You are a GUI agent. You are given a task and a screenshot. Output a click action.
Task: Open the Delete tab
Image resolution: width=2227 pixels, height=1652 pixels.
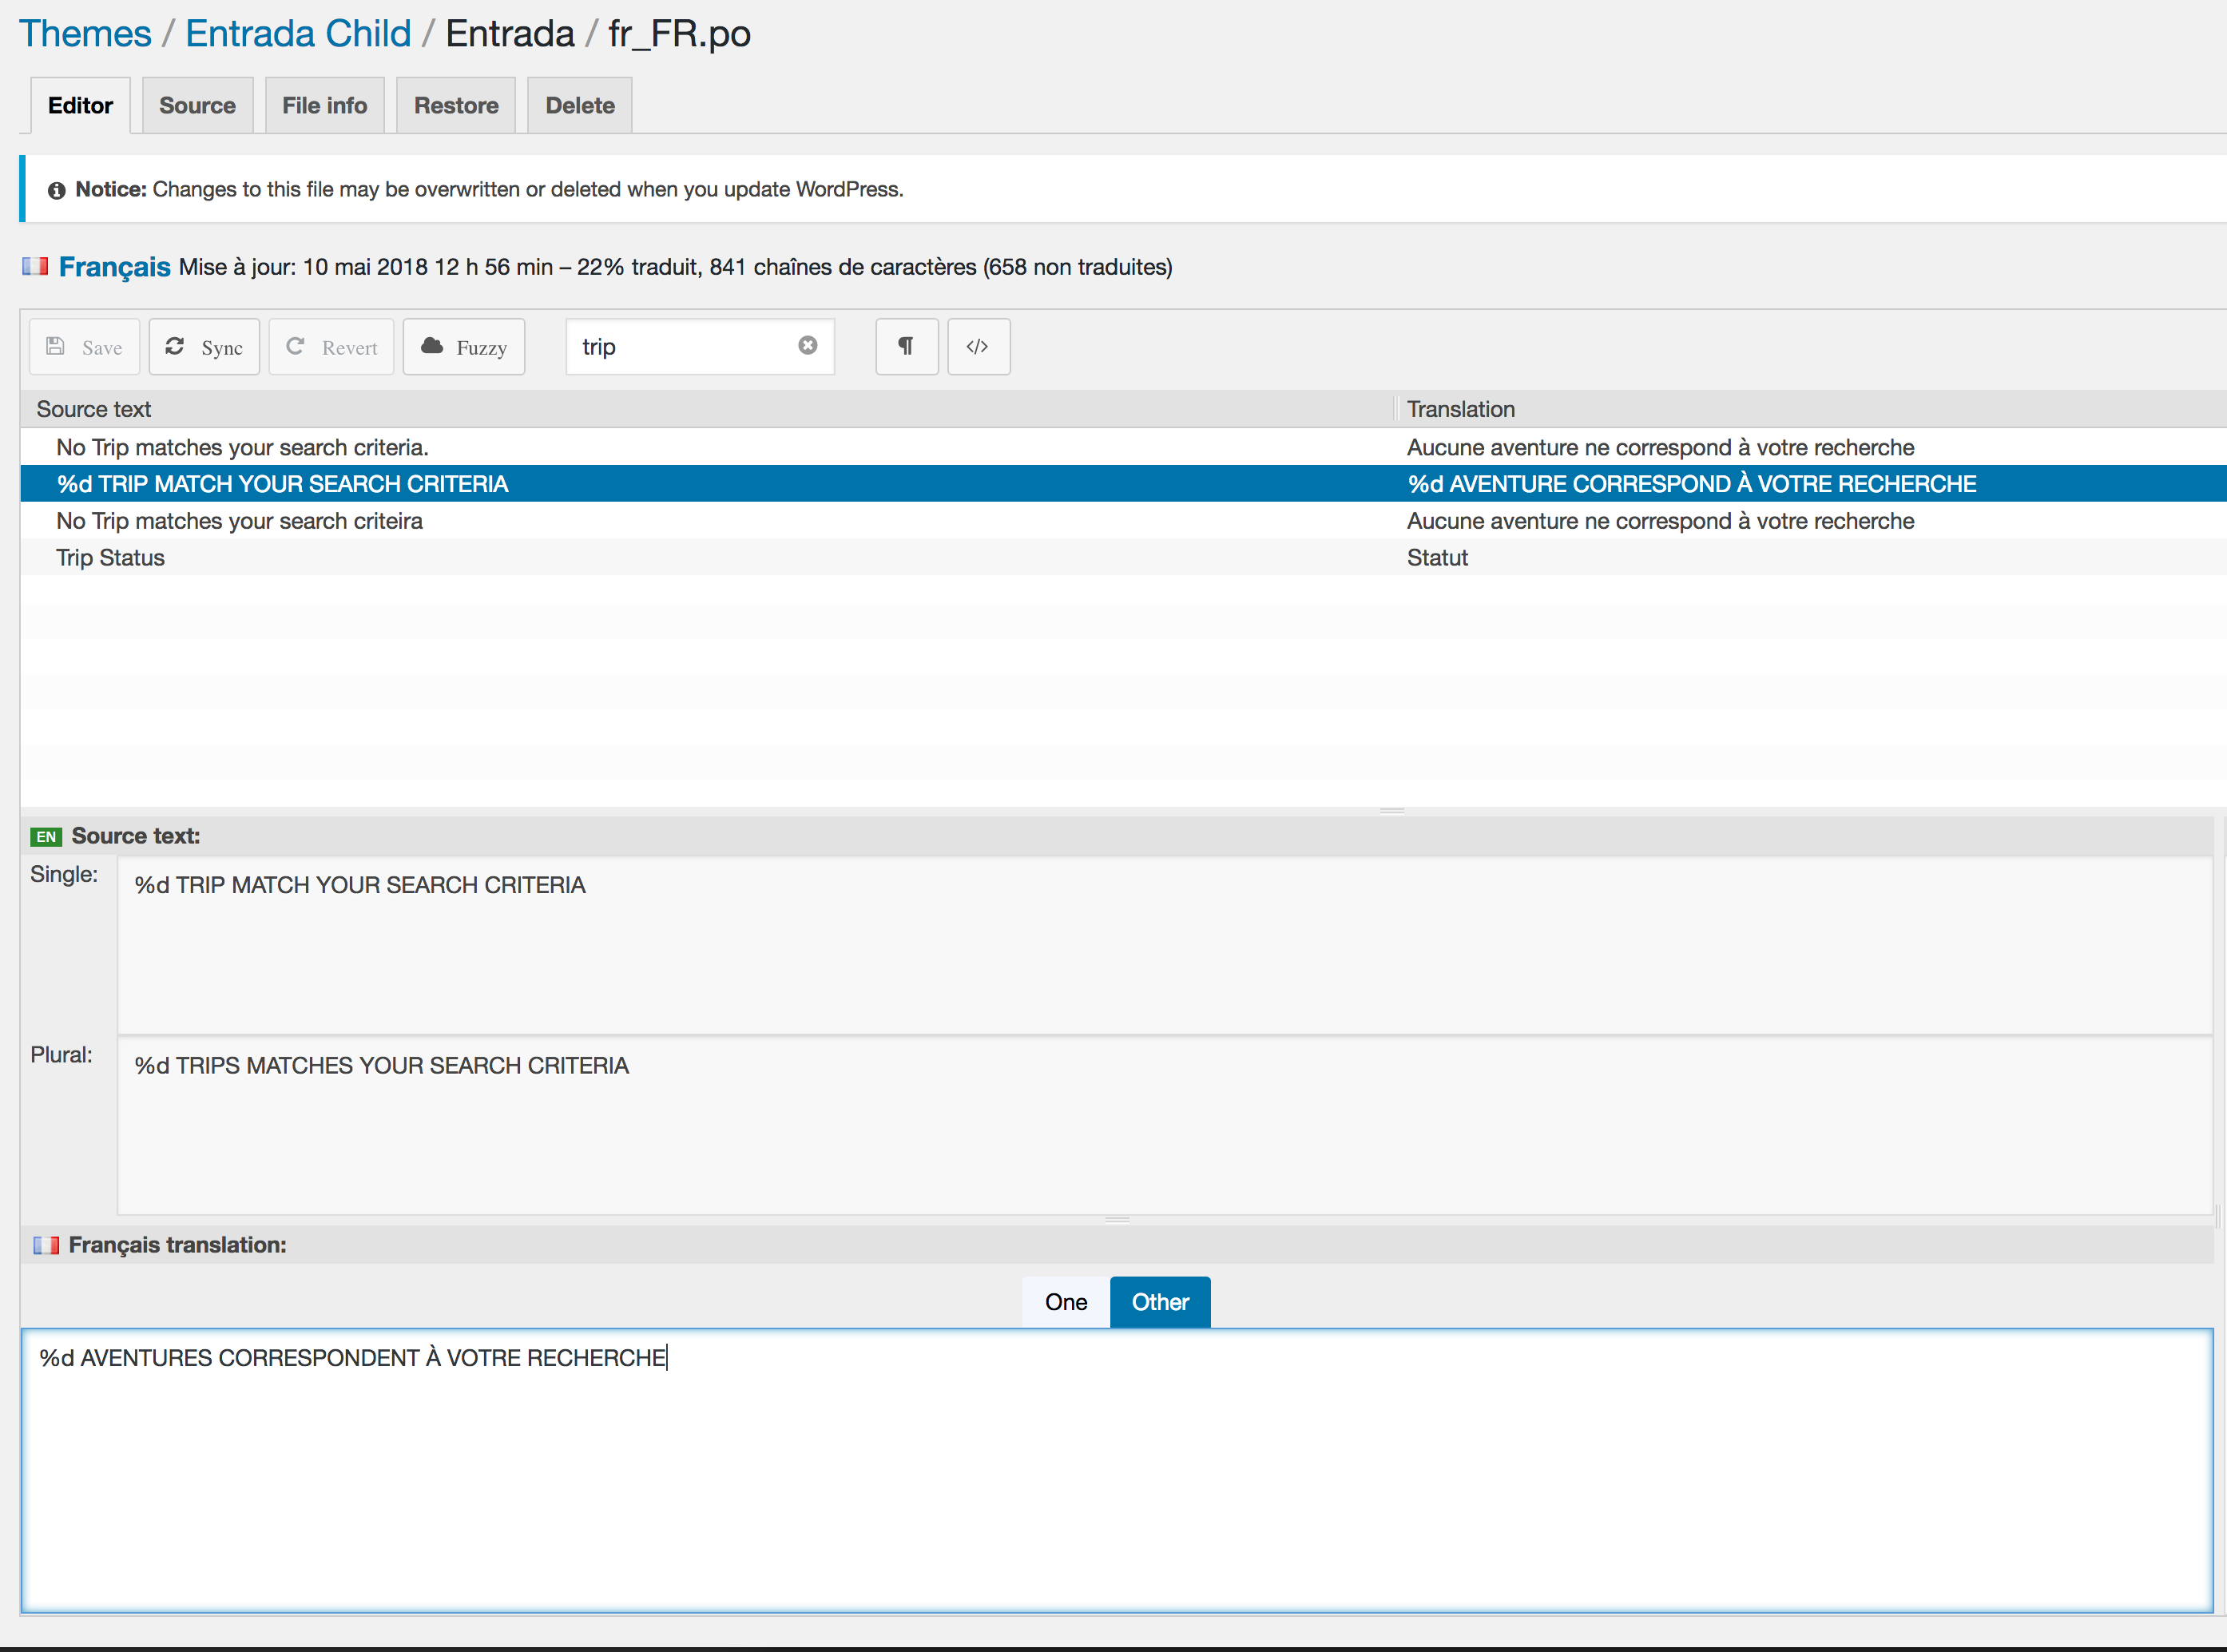pyautogui.click(x=580, y=105)
